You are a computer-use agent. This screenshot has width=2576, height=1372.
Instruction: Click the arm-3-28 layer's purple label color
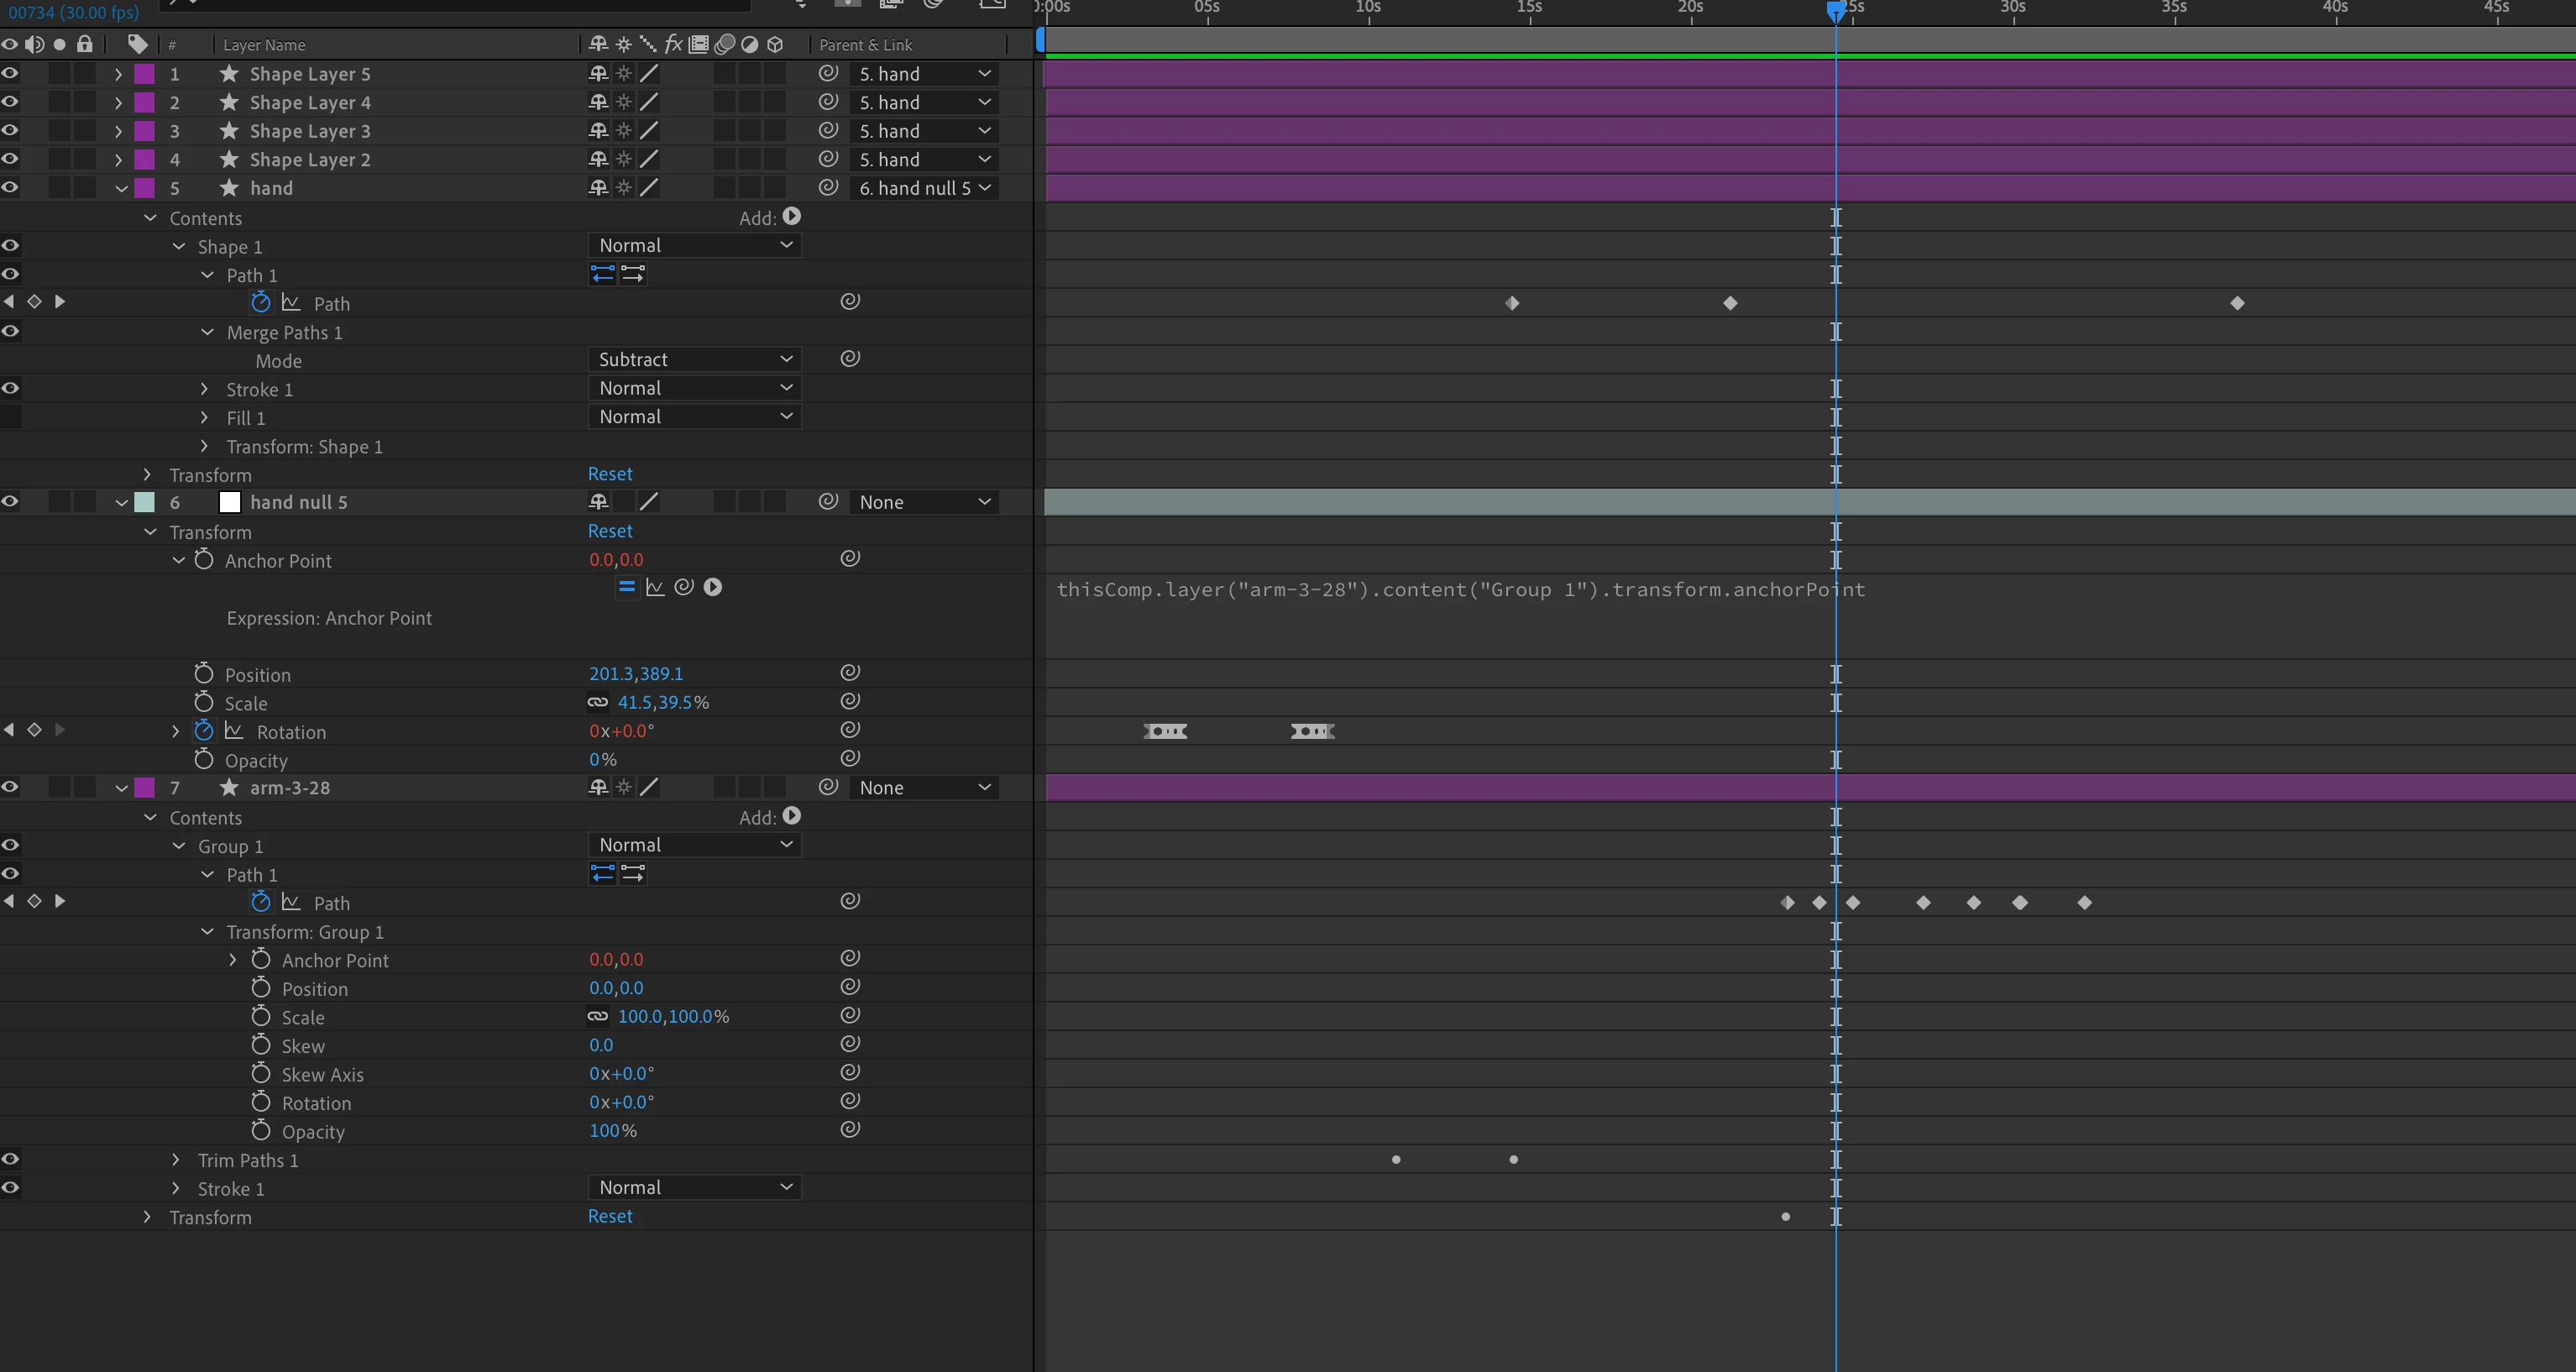[145, 788]
